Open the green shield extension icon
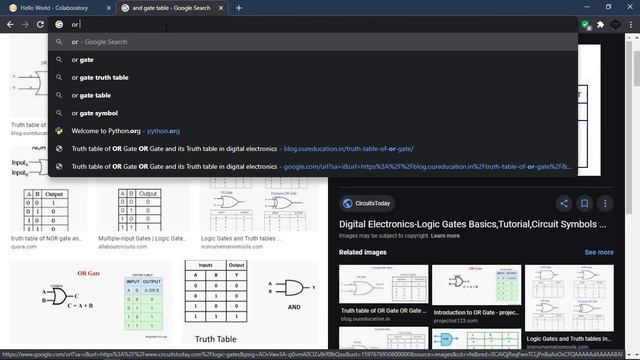Image resolution: width=640 pixels, height=360 pixels. tap(586, 25)
